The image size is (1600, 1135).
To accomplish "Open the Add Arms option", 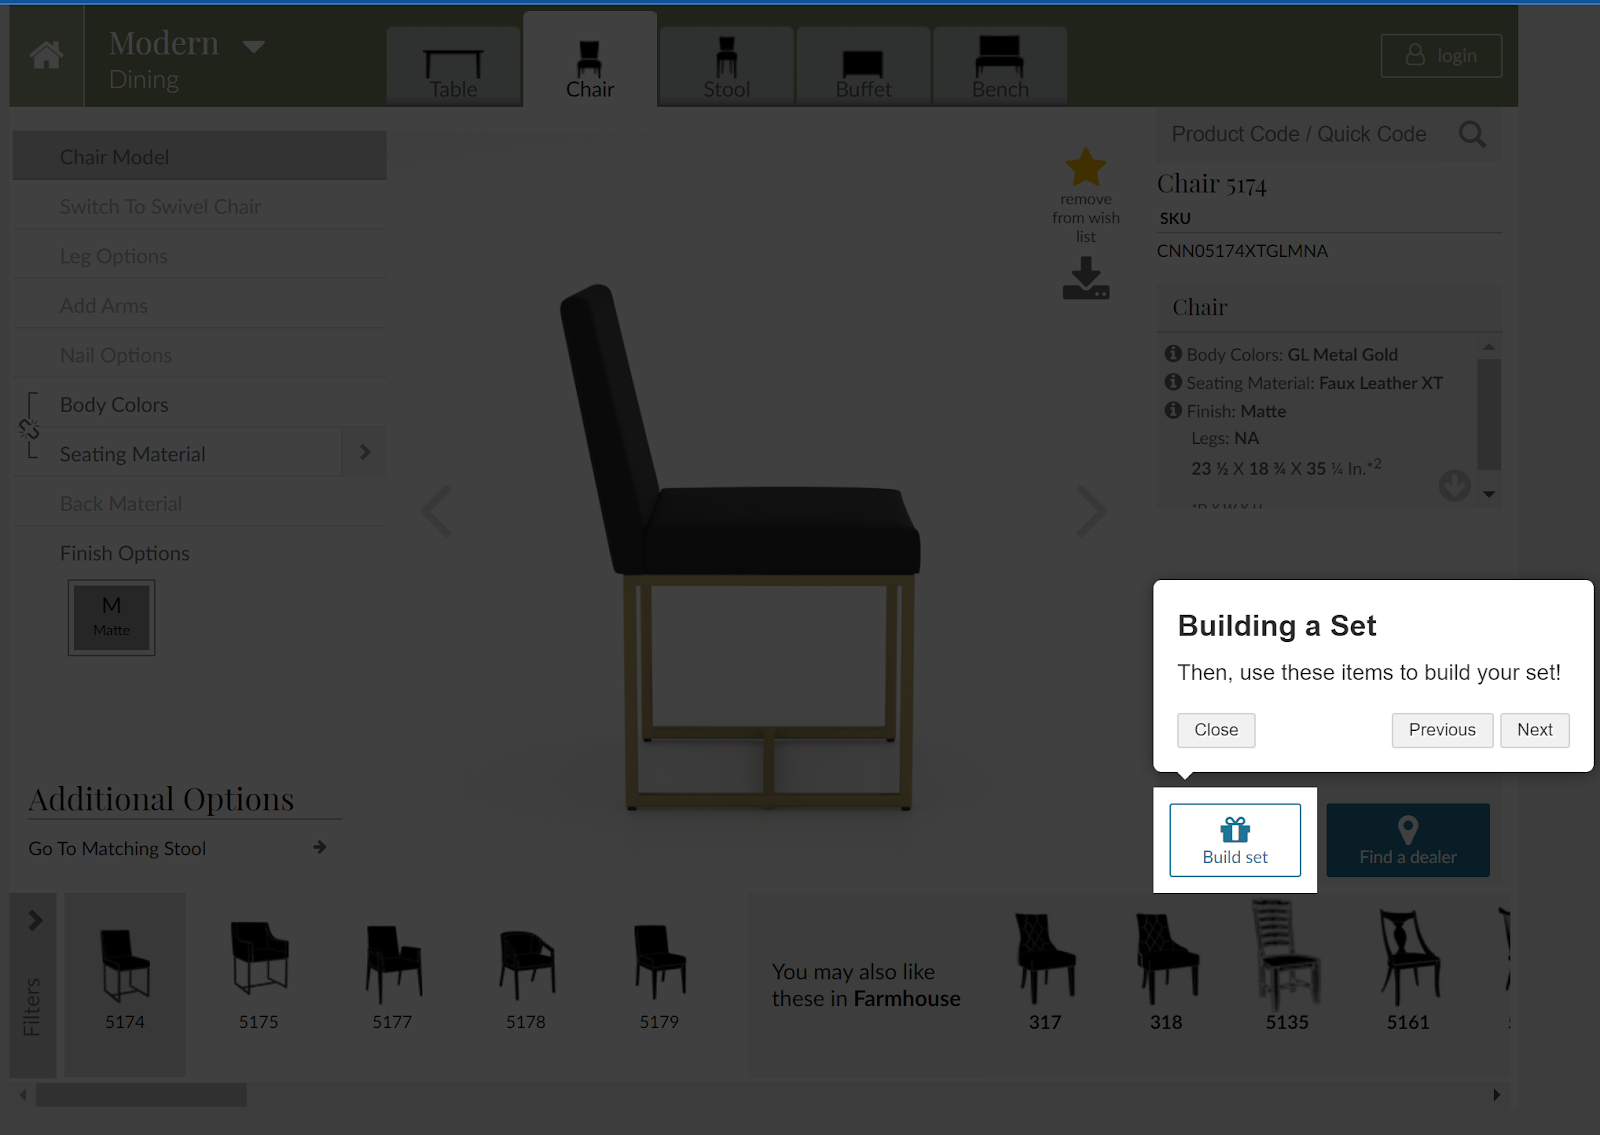I will (199, 305).
